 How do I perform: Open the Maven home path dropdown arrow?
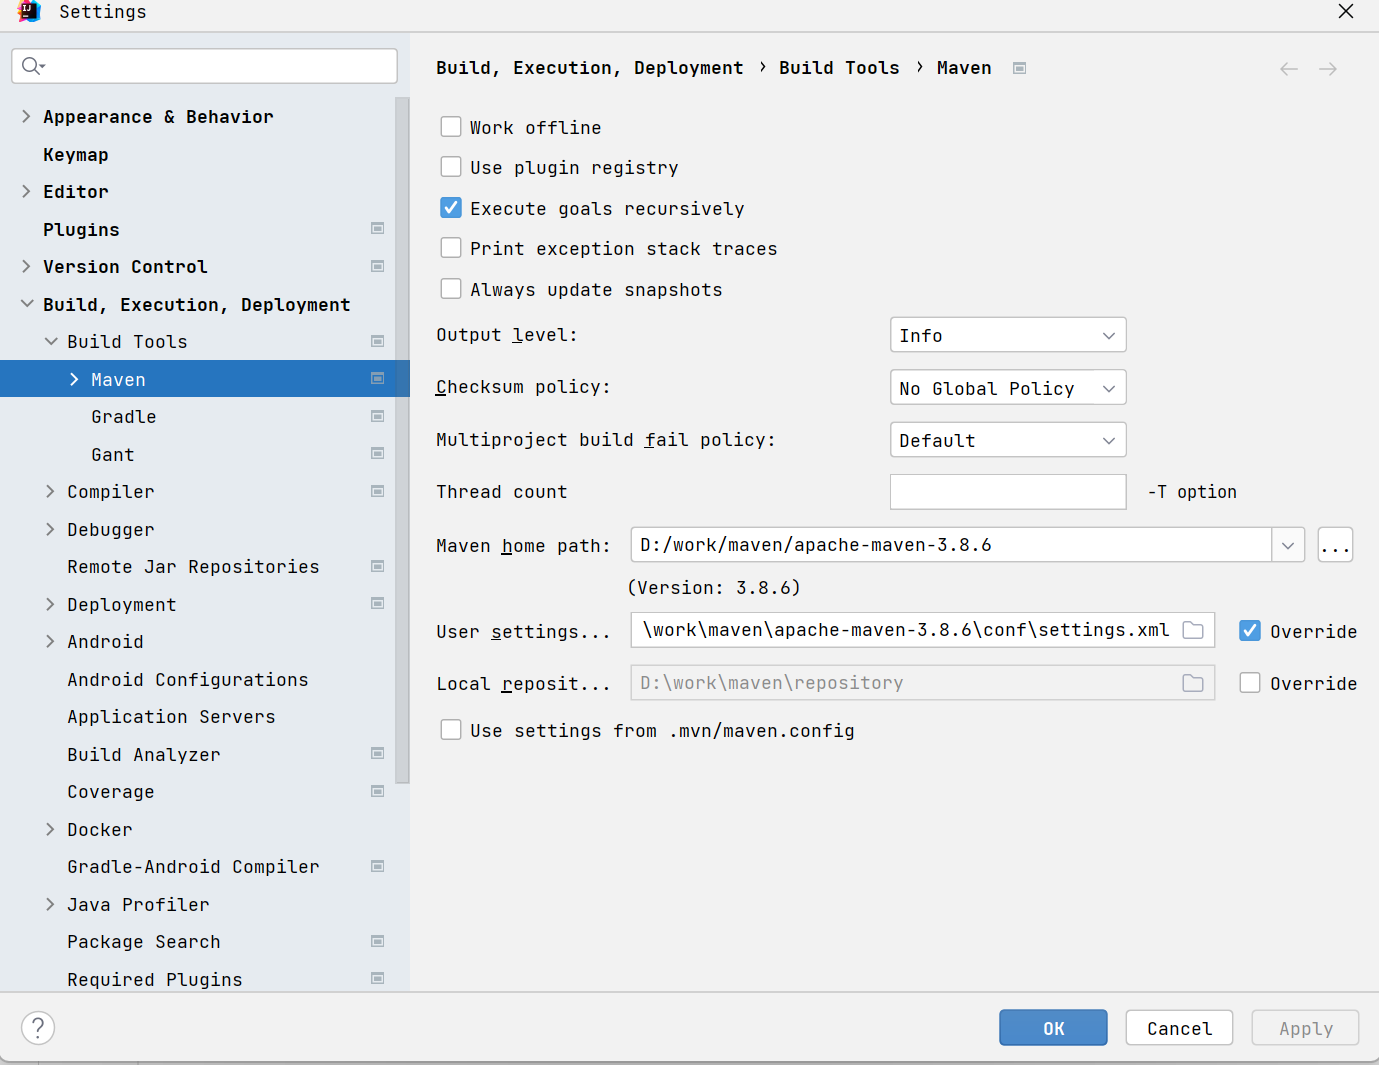pos(1288,545)
